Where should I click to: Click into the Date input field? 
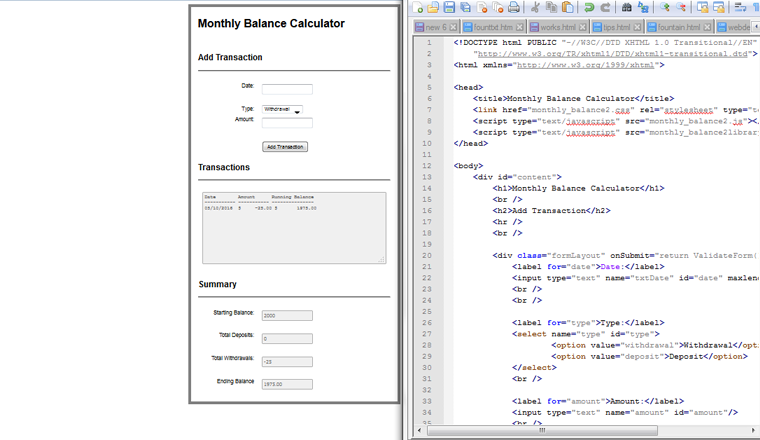click(x=287, y=89)
